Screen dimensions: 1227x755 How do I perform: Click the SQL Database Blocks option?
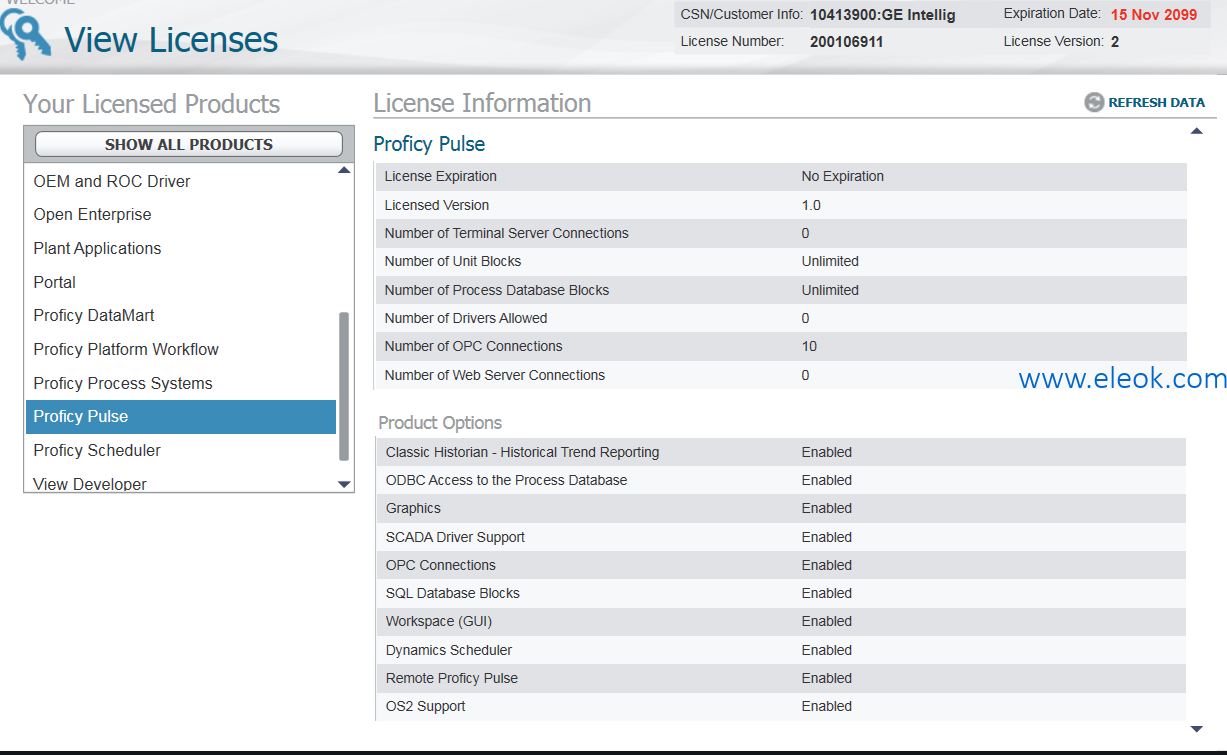(453, 593)
